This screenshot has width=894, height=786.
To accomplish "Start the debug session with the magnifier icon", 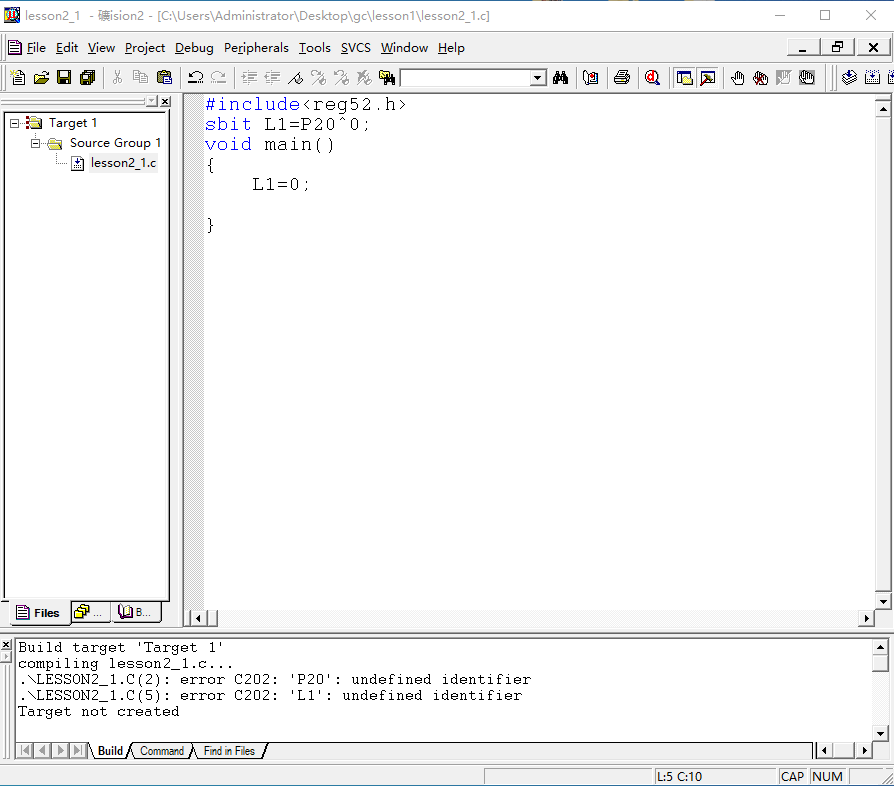I will (652, 78).
